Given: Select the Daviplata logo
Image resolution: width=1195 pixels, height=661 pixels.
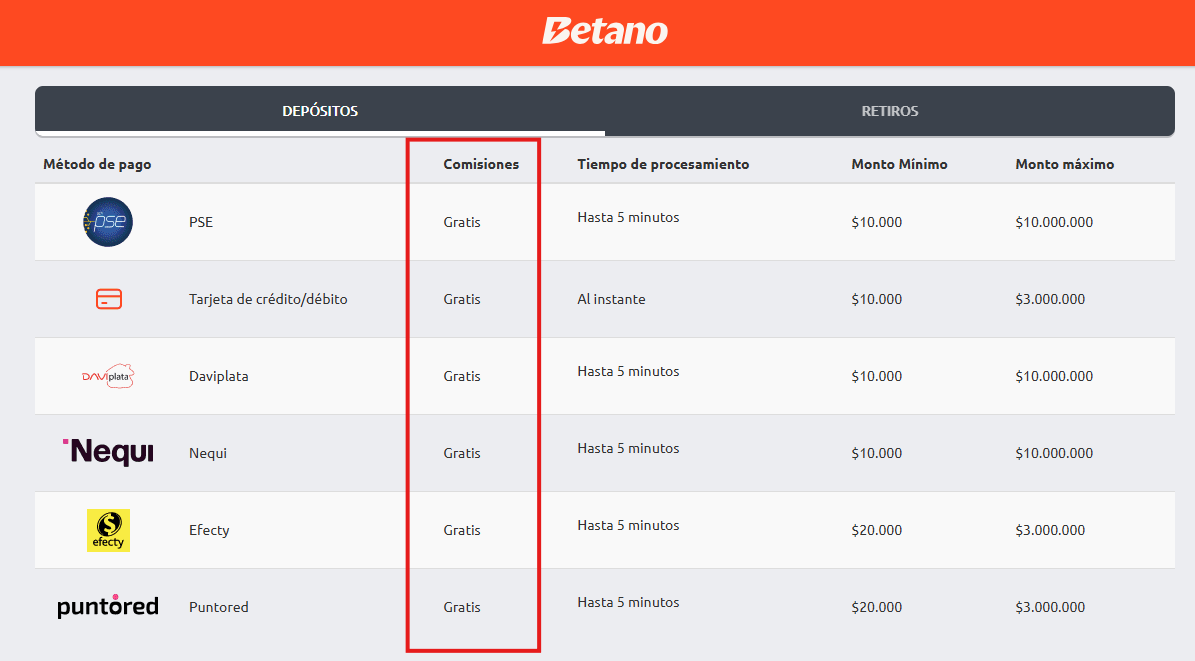Looking at the screenshot, I should (108, 376).
